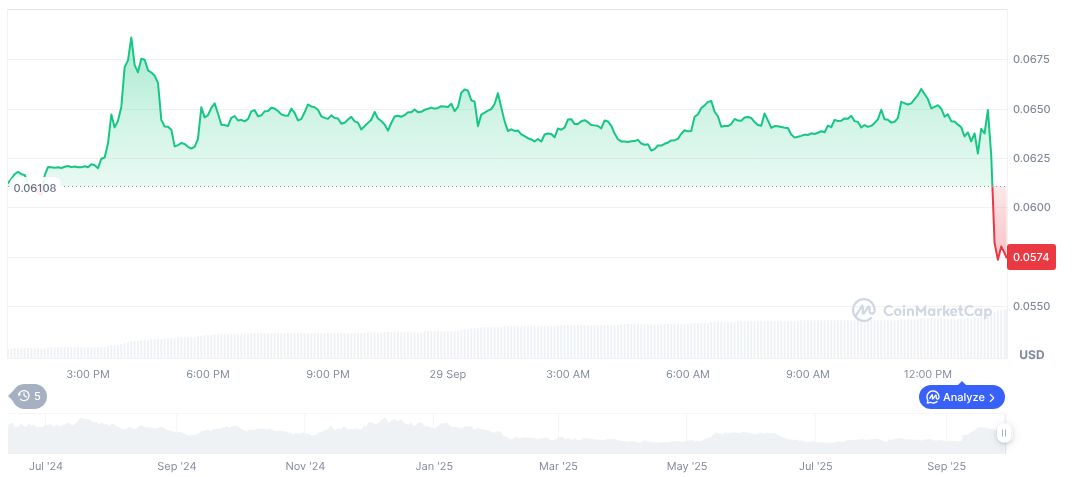
Task: Click May '25 on the navigator timeline
Action: tap(687, 466)
